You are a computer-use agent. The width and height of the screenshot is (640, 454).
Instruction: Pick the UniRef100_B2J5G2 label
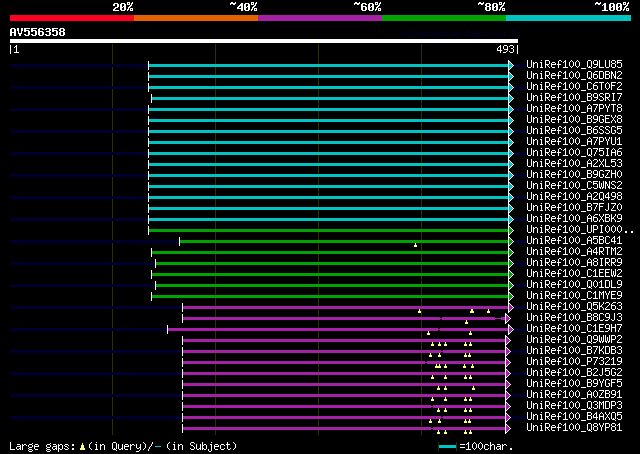click(574, 373)
